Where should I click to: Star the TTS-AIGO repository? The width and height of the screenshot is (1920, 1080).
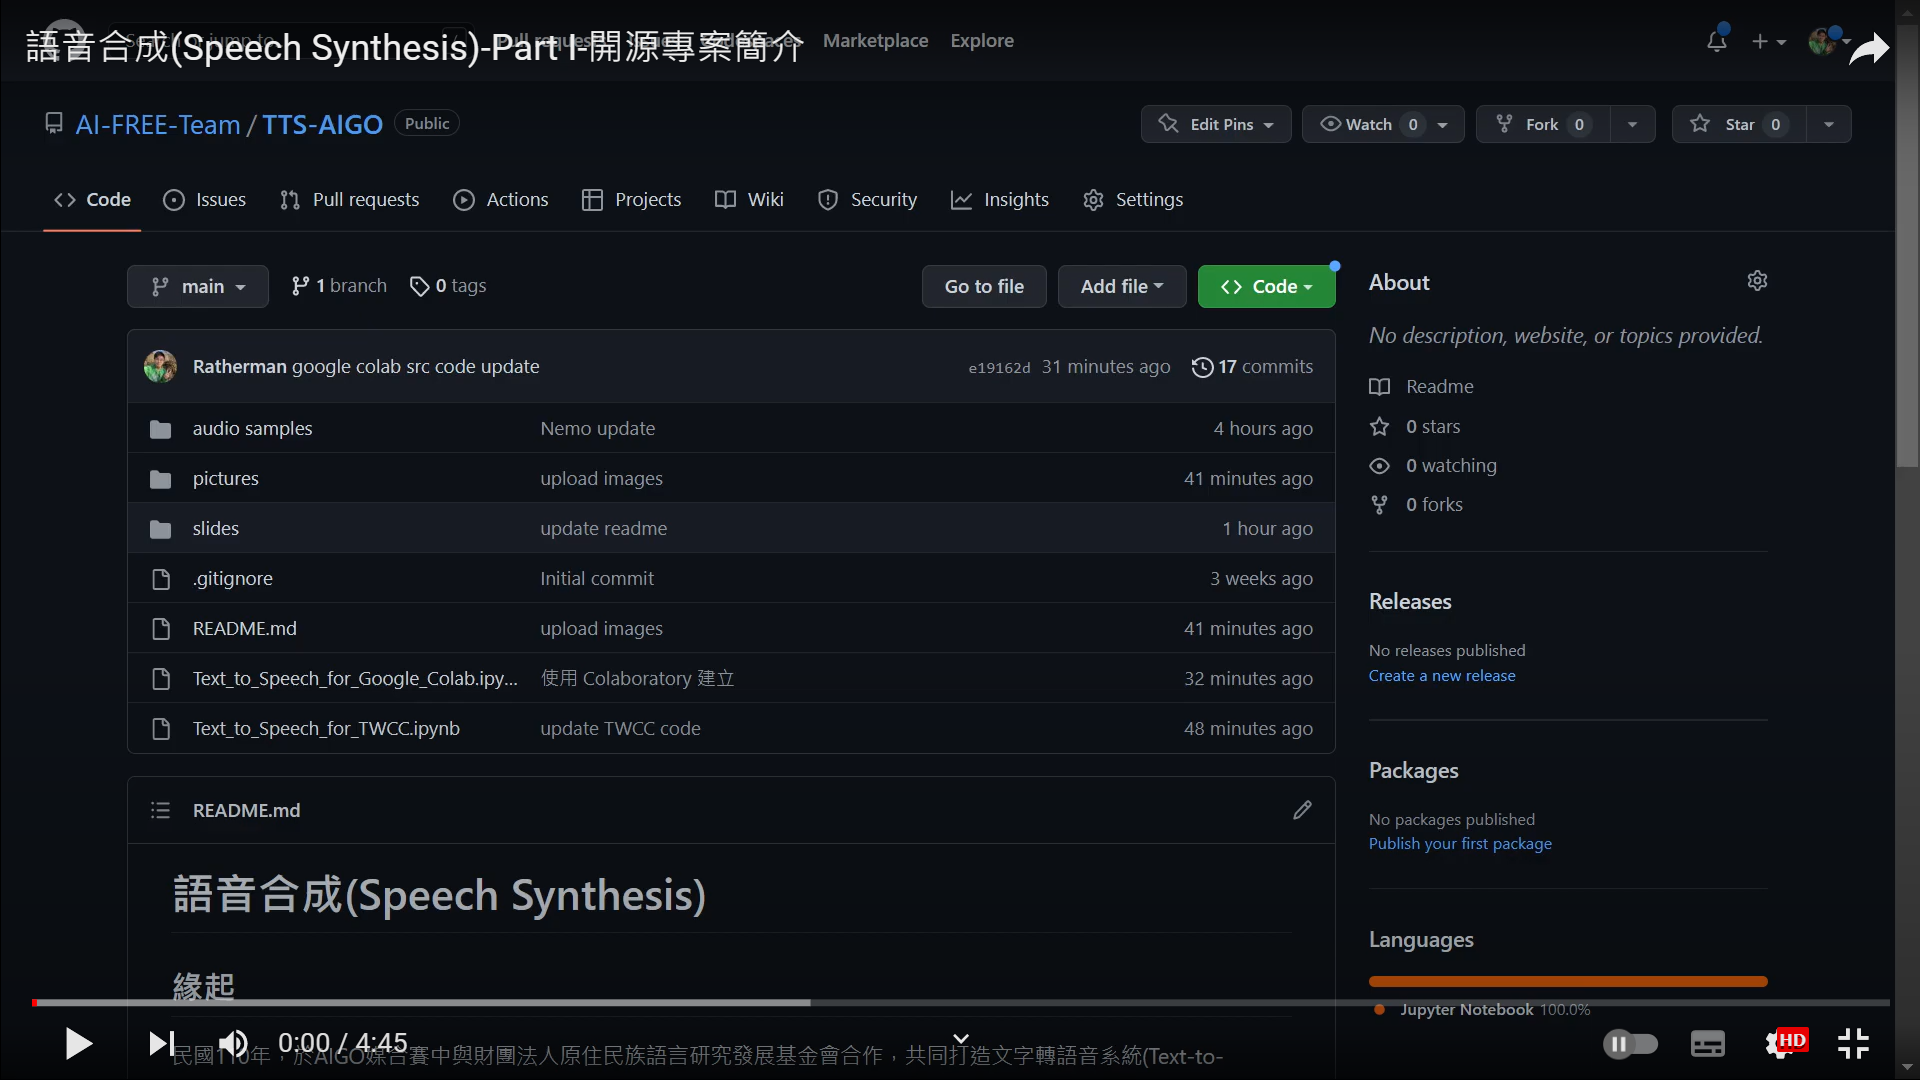coord(1738,124)
